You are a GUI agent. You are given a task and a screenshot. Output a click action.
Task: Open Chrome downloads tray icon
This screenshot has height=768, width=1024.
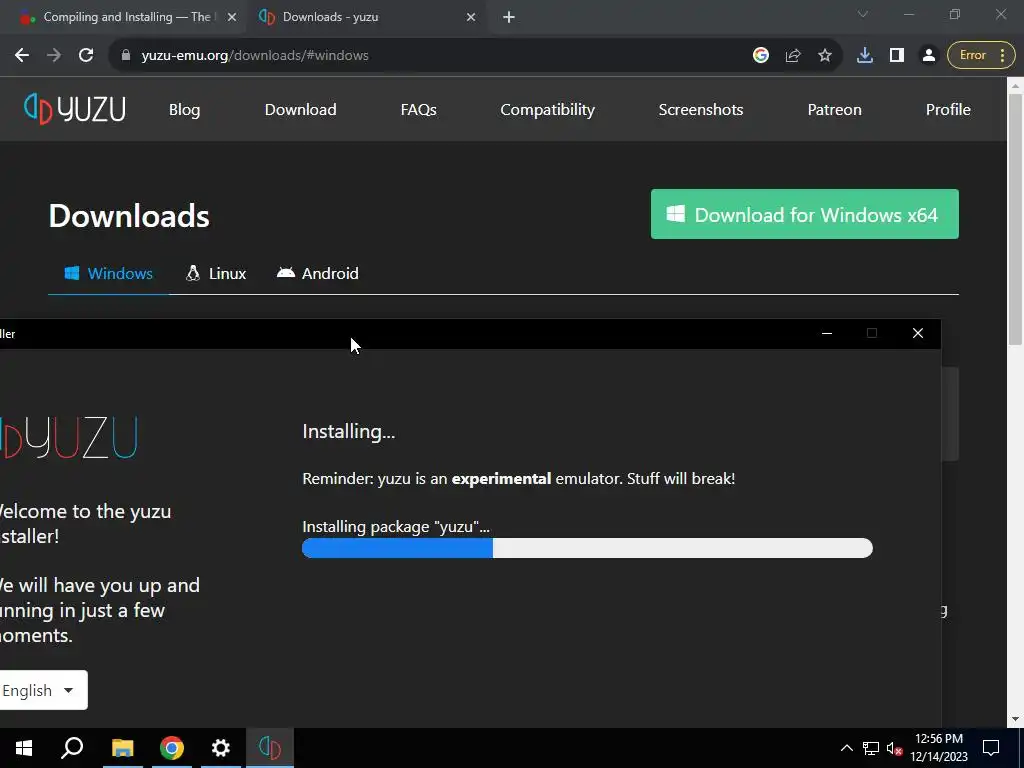click(865, 56)
